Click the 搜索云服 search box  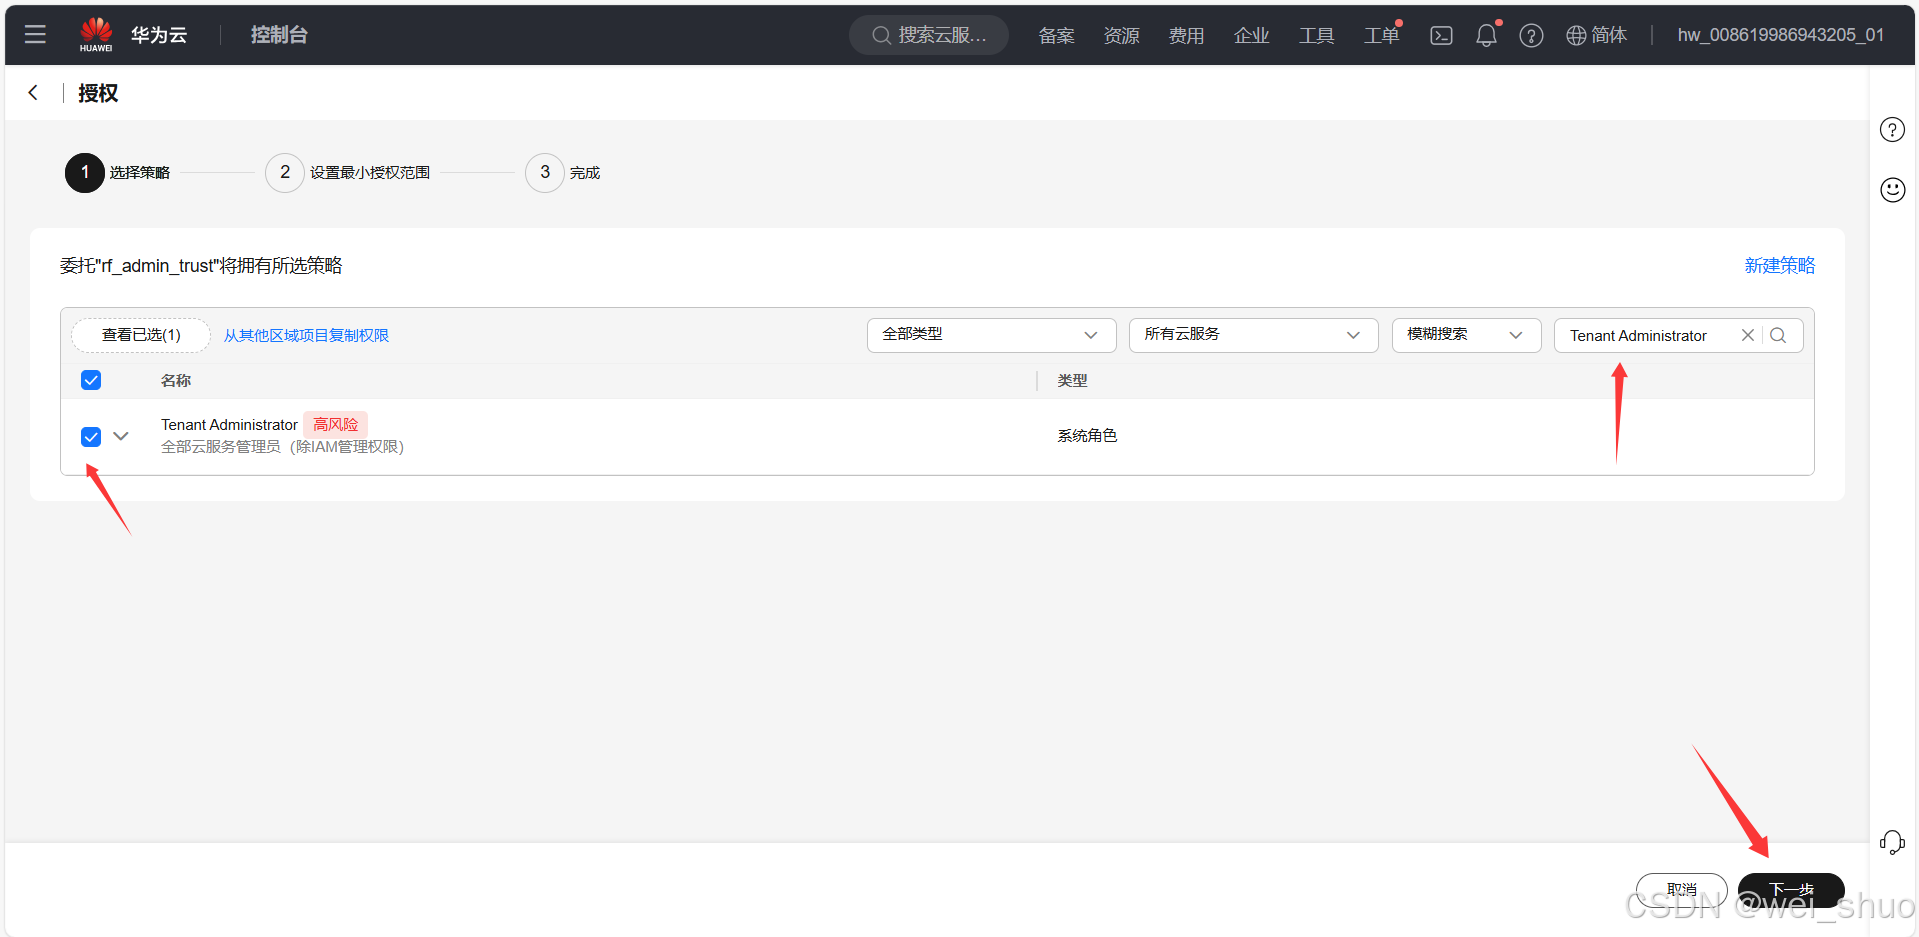click(x=929, y=35)
